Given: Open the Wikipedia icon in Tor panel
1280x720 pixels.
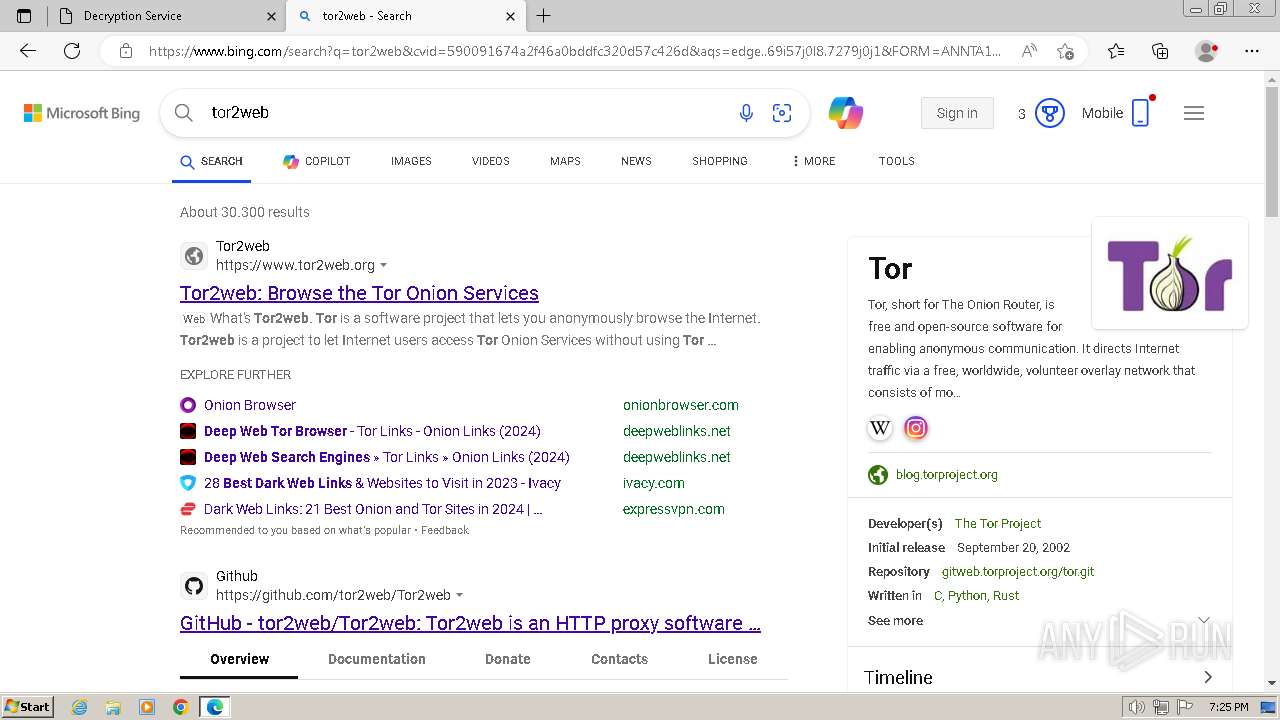Looking at the screenshot, I should click(x=880, y=428).
